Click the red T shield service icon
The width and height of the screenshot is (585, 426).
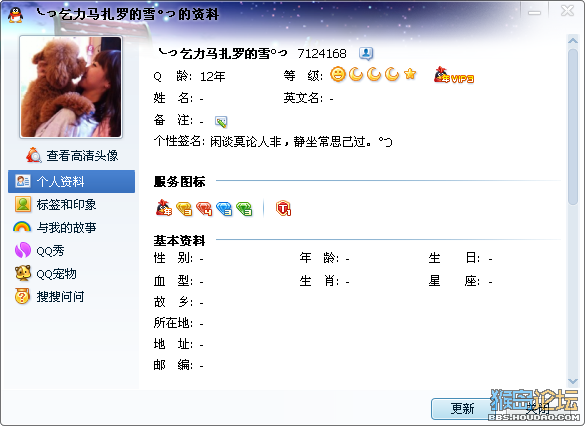click(x=284, y=208)
